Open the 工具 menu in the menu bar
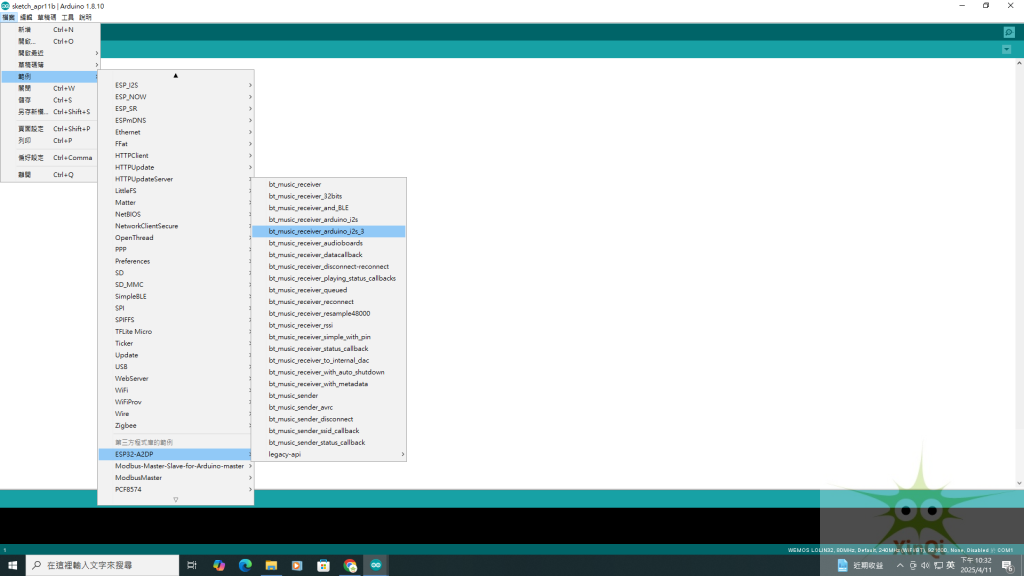The image size is (1024, 576). [x=67, y=18]
